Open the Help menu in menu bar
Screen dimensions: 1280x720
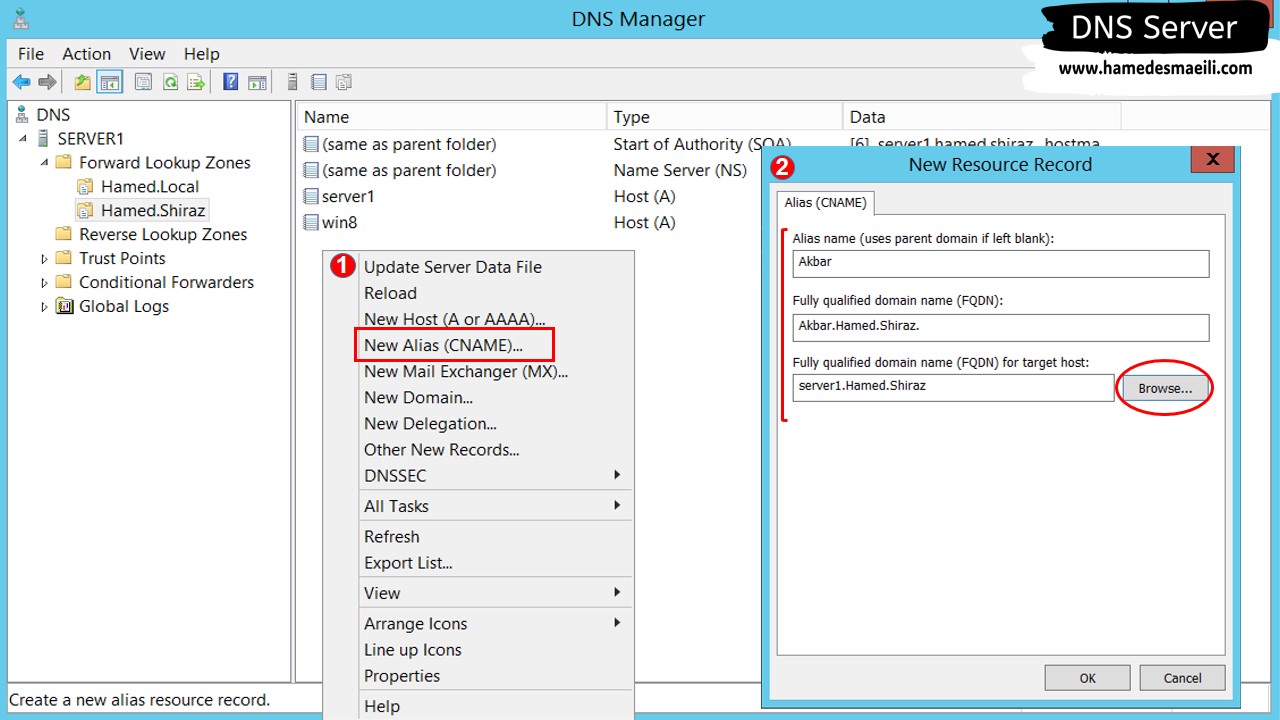(x=201, y=54)
